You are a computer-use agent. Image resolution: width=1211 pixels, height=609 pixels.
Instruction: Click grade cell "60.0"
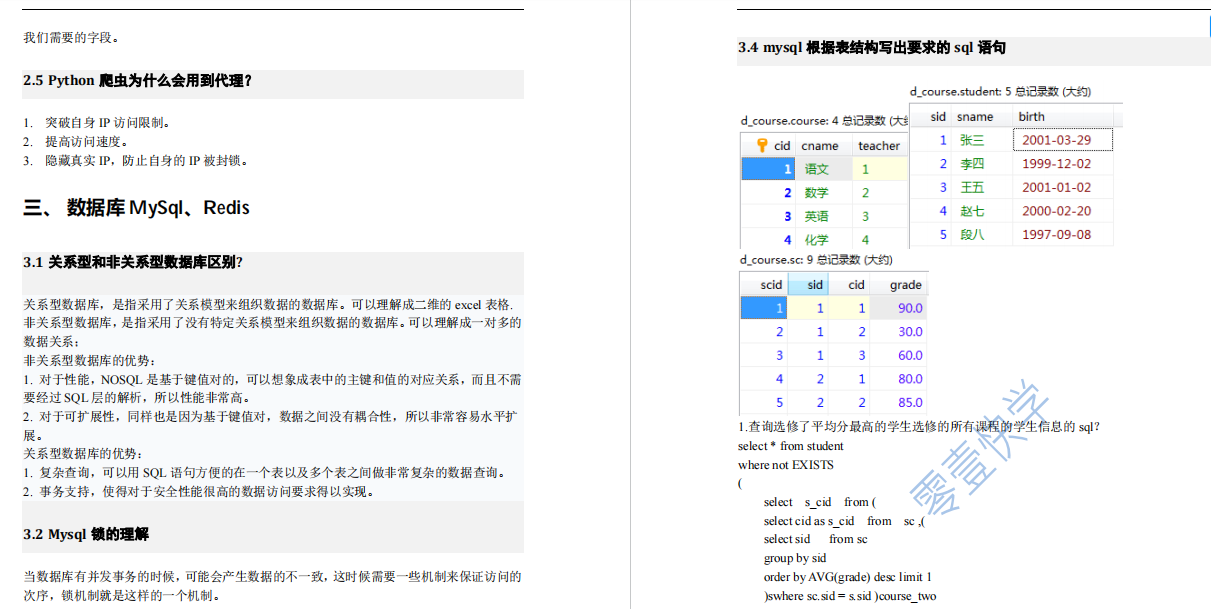(910, 356)
